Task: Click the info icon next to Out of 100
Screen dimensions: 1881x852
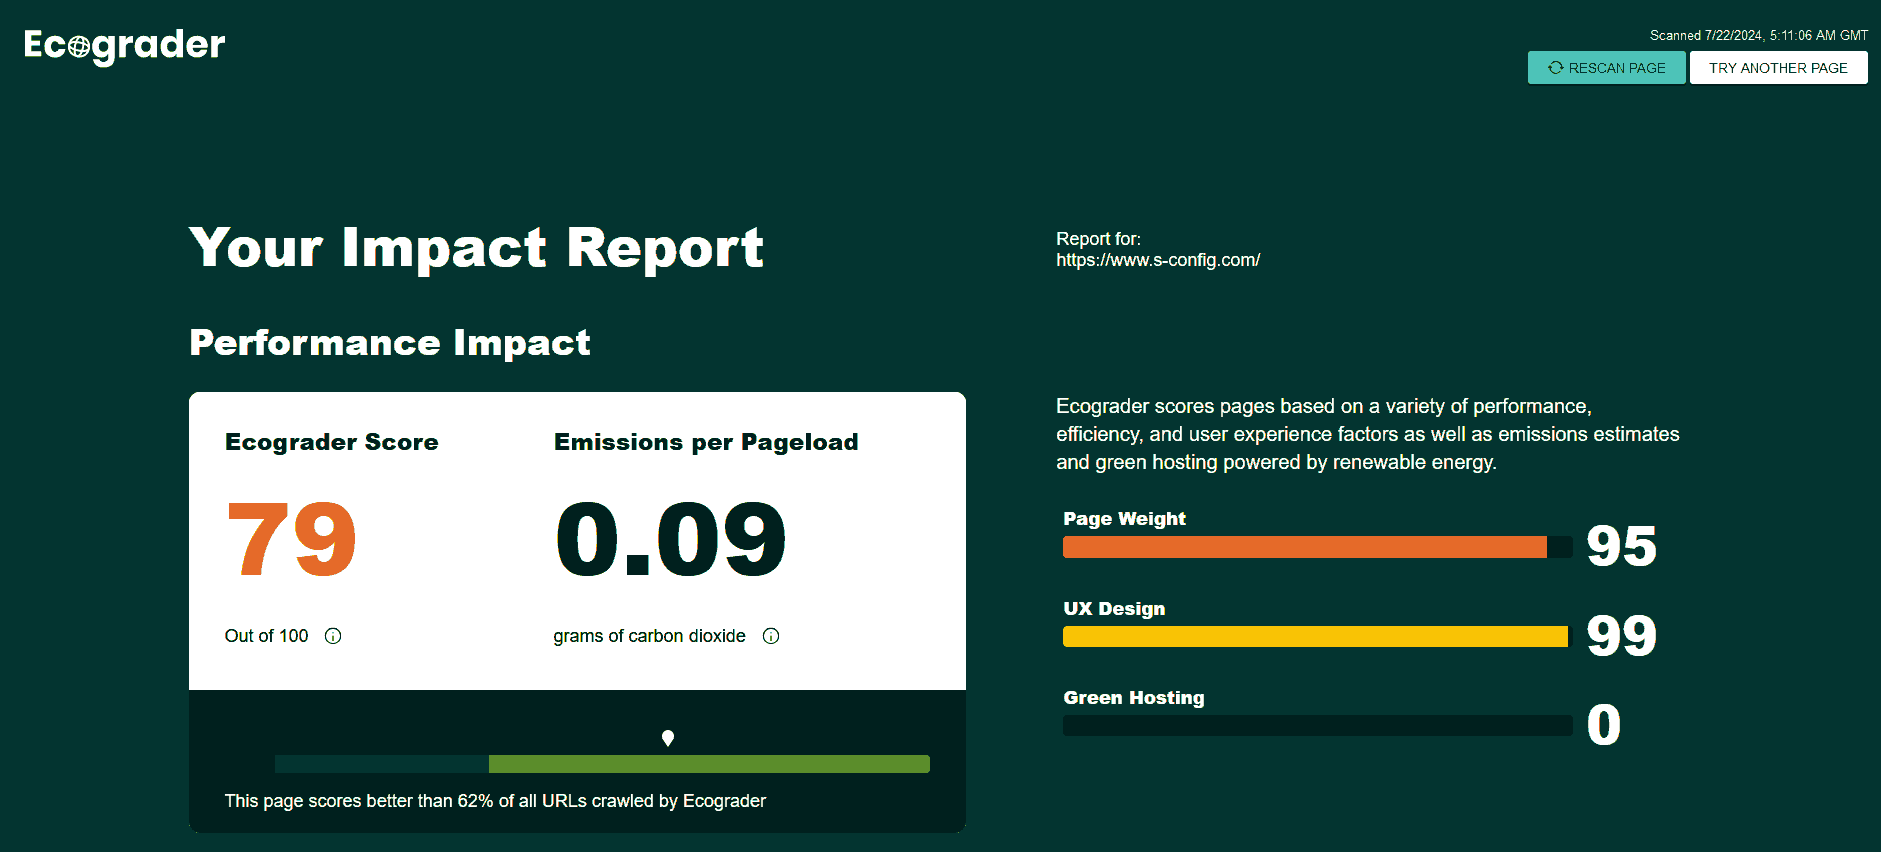Action: click(333, 636)
